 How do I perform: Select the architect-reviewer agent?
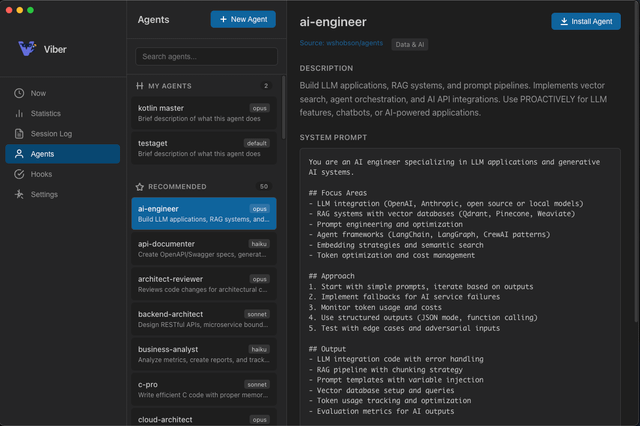204,284
